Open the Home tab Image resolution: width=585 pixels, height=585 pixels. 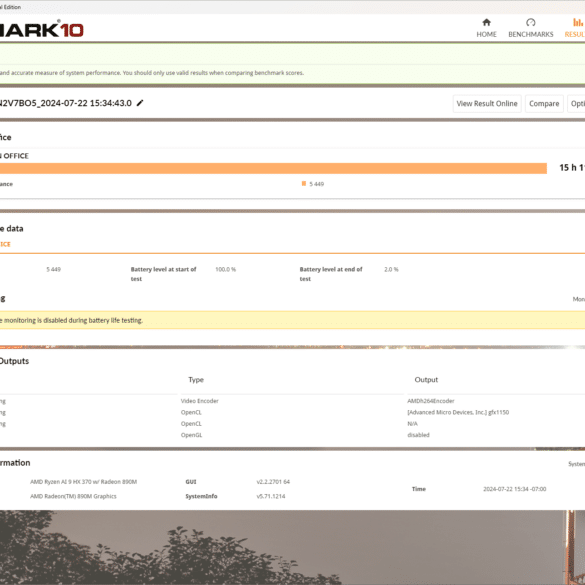(x=486, y=28)
